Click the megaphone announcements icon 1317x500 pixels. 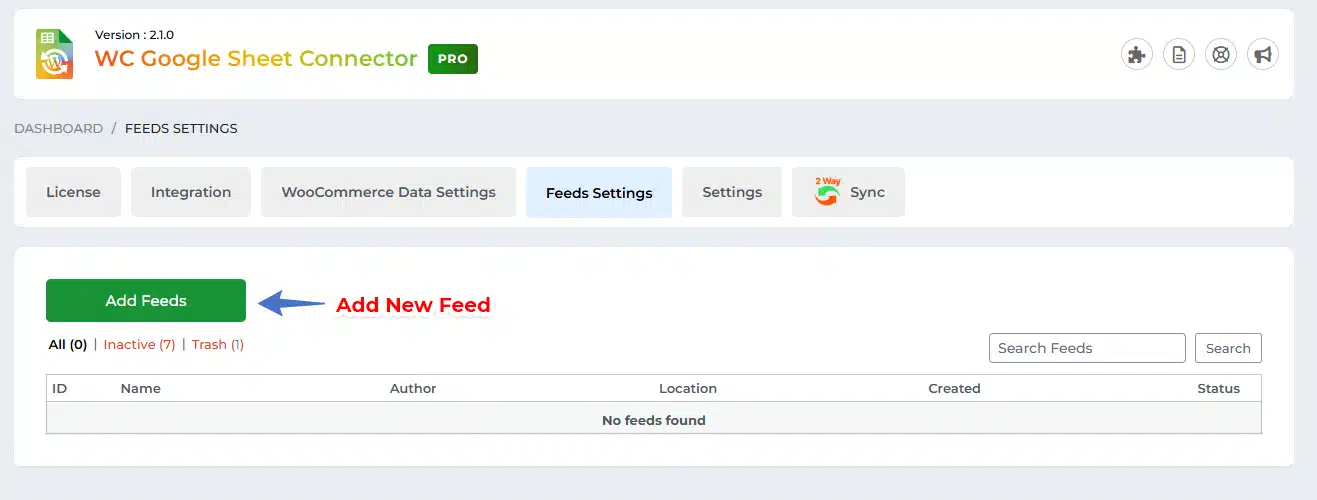coord(1263,55)
